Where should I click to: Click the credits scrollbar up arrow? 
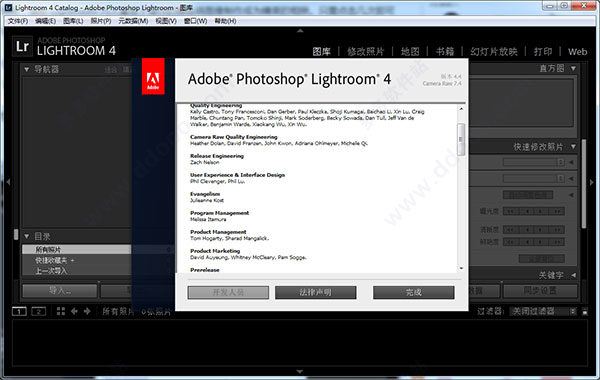tap(461, 109)
